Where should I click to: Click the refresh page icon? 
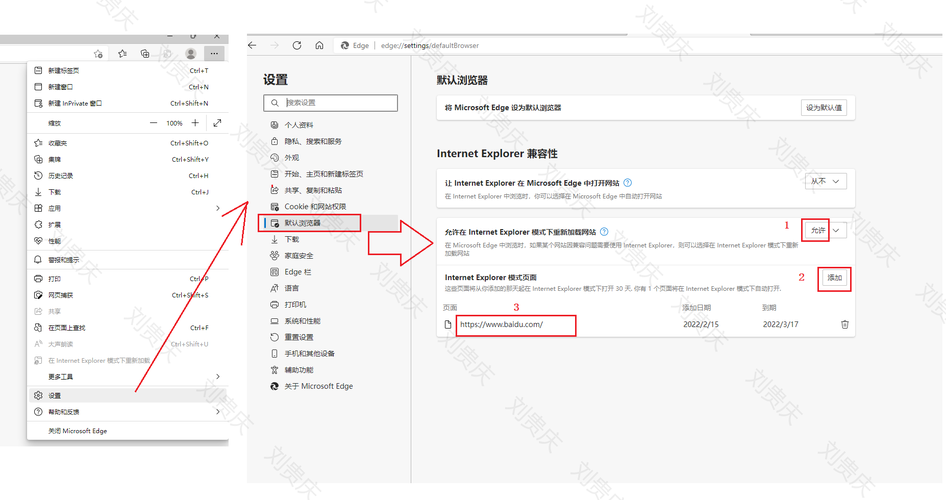(297, 45)
